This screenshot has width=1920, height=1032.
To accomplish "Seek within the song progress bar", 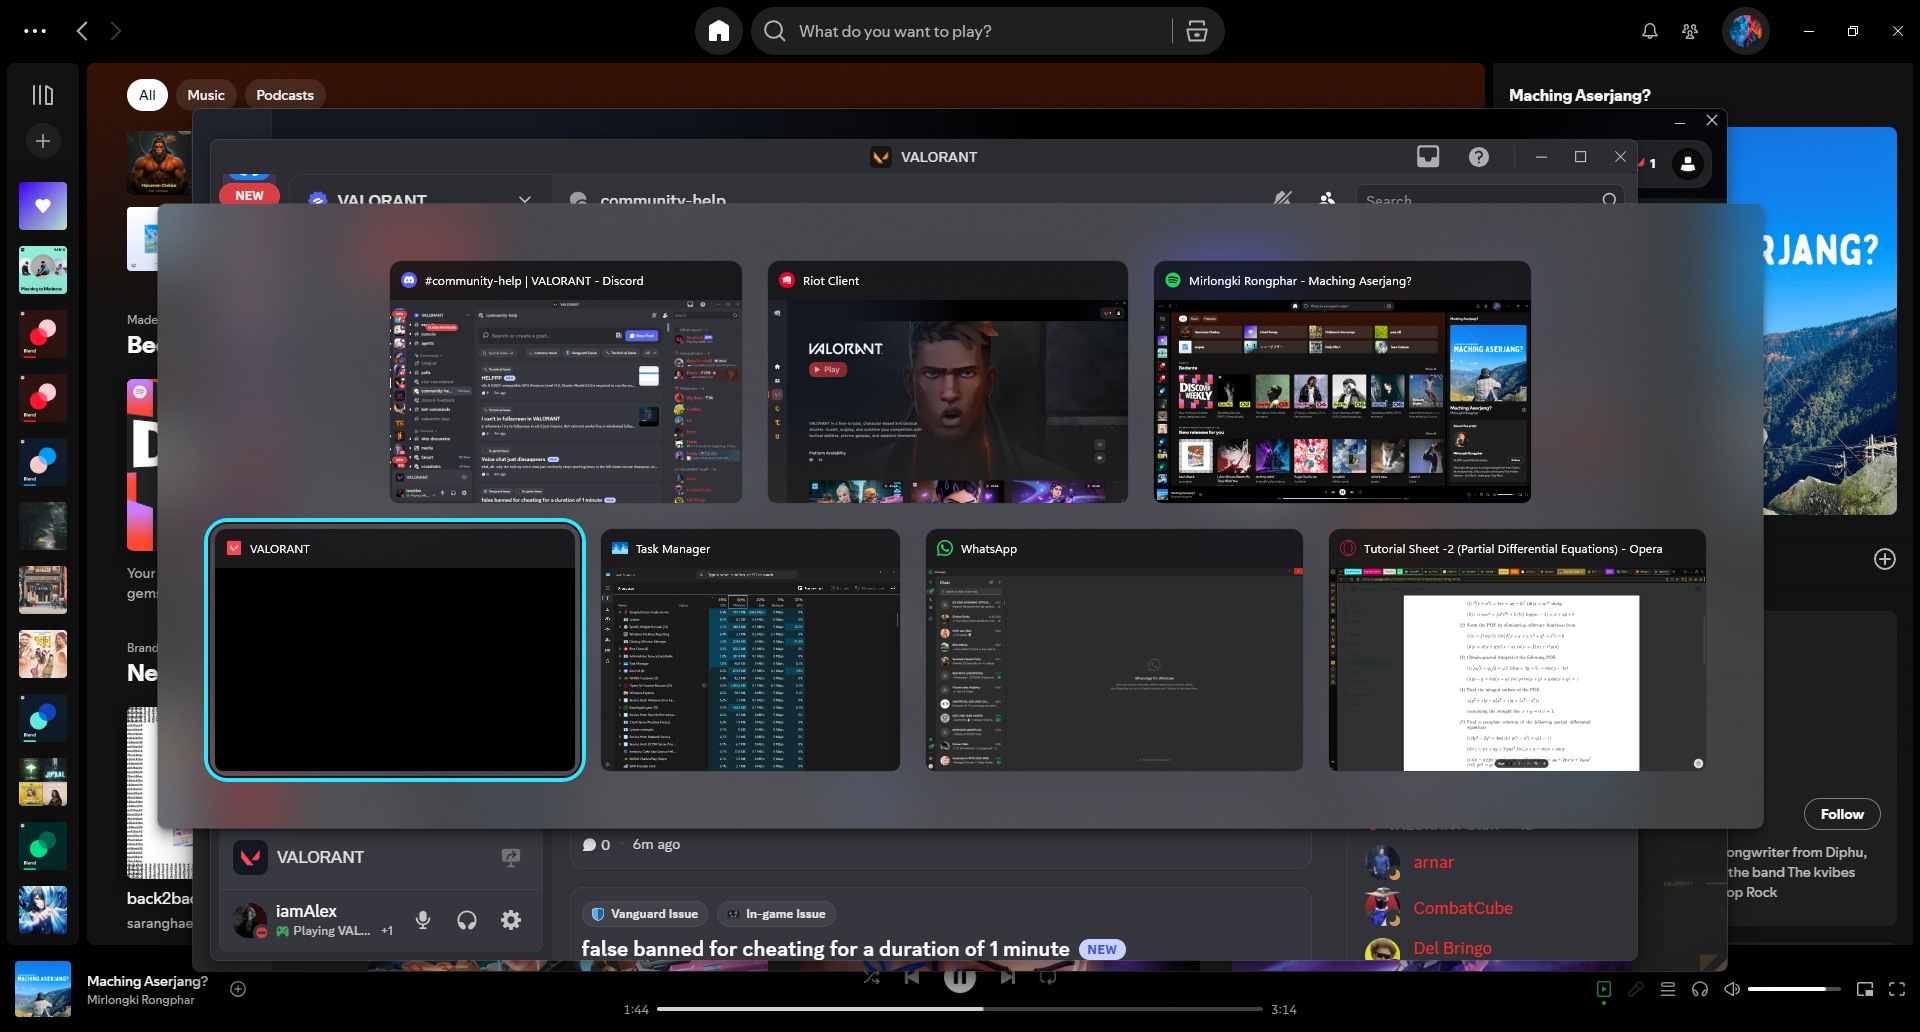I will coord(960,1009).
